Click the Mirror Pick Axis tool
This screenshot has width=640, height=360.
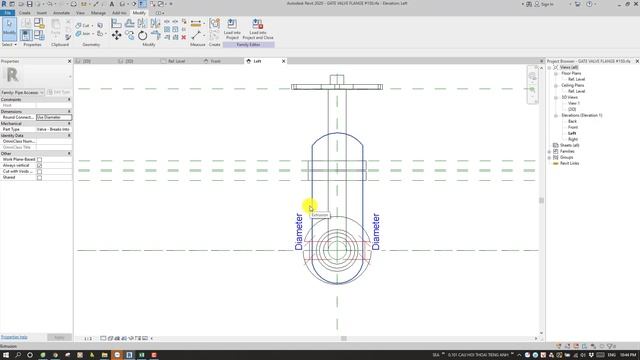coord(142,23)
